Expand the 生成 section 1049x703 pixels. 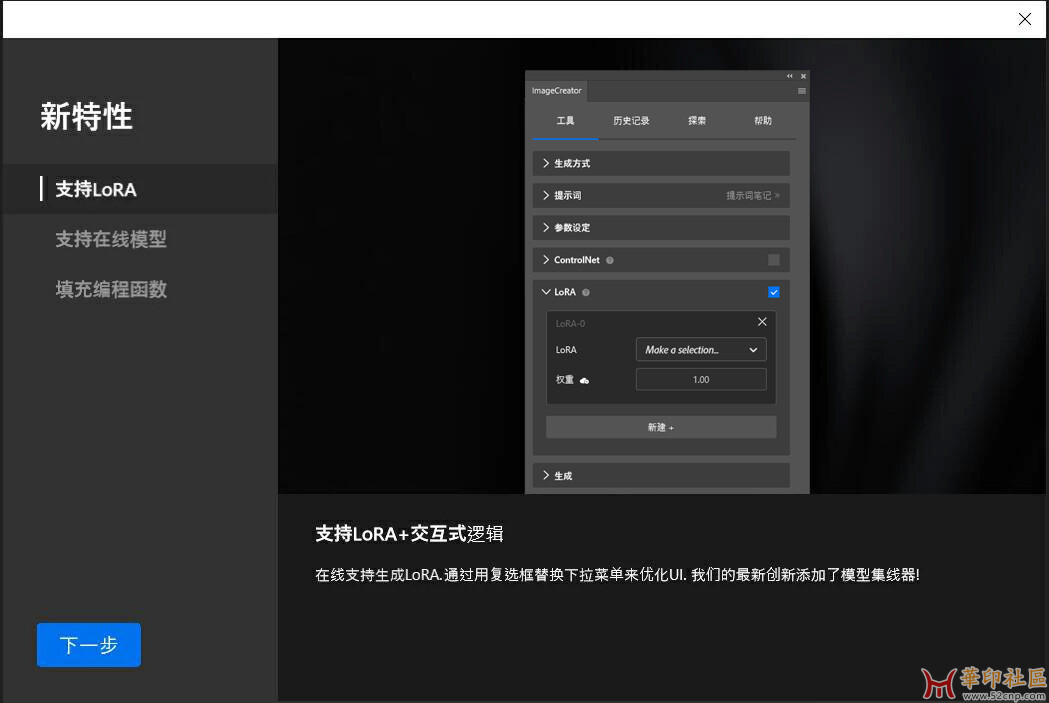point(661,476)
